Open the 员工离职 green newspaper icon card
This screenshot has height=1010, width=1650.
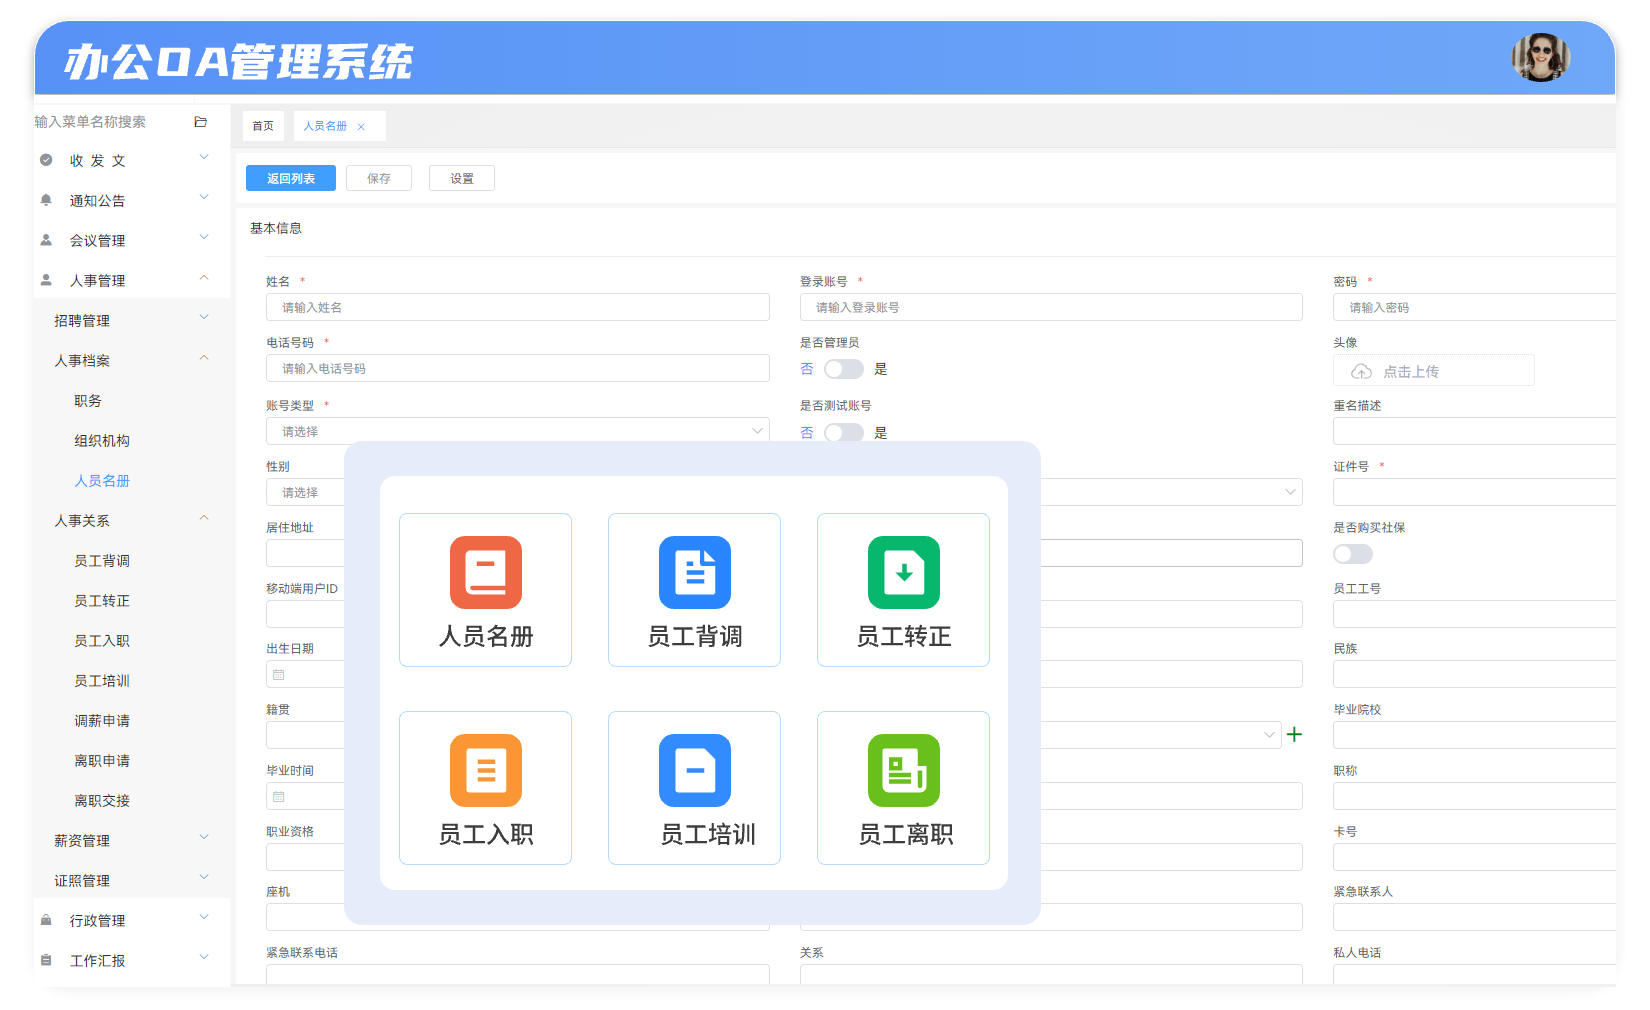pyautogui.click(x=903, y=788)
